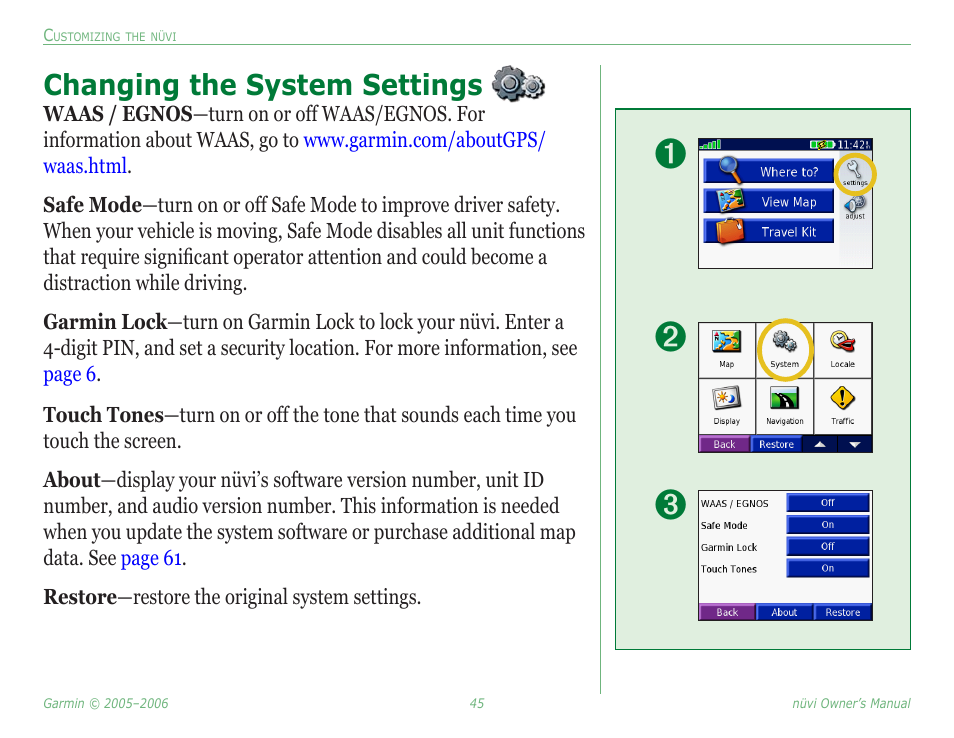Screen dimensions: 954x738
Task: Click the magnifying glass on Where to?
Action: [x=729, y=169]
